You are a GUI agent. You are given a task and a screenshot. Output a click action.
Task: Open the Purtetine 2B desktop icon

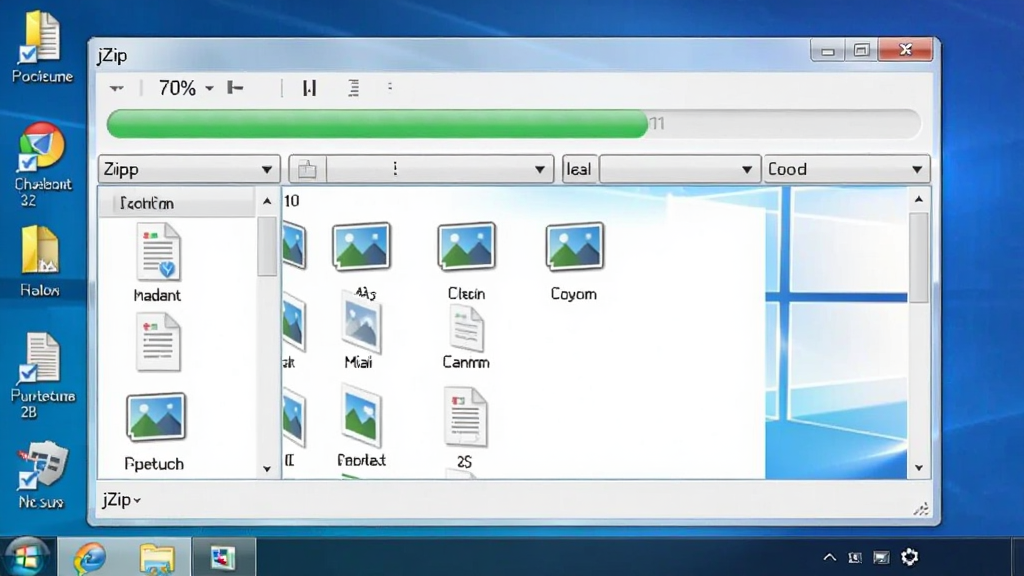point(43,376)
